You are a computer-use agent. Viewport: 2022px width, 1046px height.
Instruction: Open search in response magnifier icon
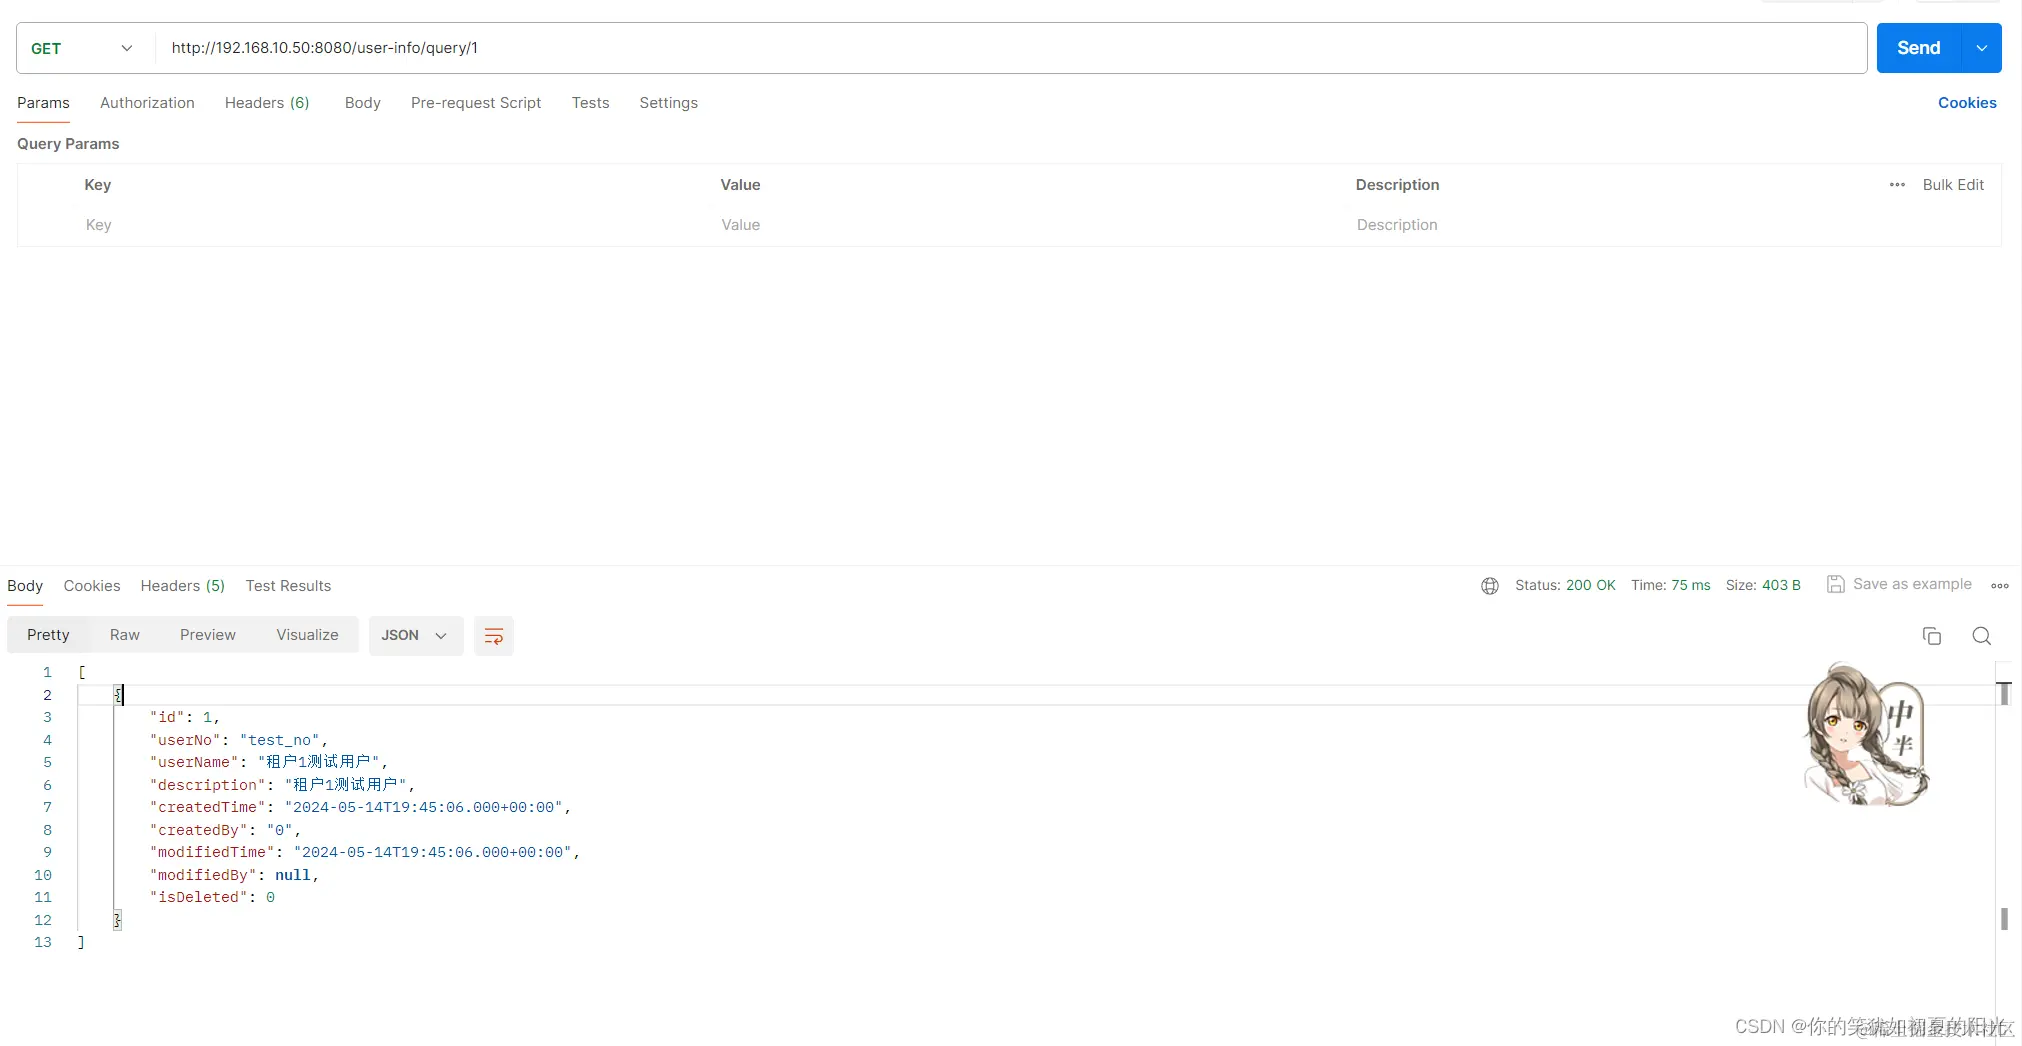[1981, 636]
